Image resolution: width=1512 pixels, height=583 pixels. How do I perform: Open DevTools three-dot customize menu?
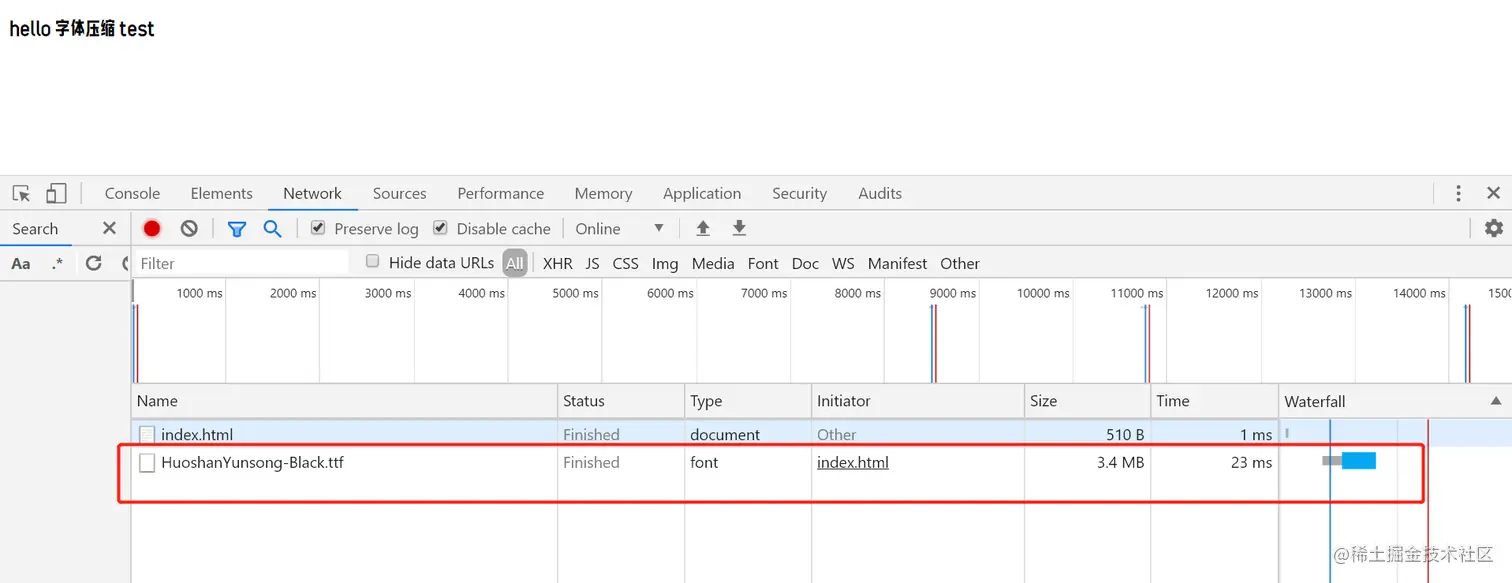pos(1458,193)
